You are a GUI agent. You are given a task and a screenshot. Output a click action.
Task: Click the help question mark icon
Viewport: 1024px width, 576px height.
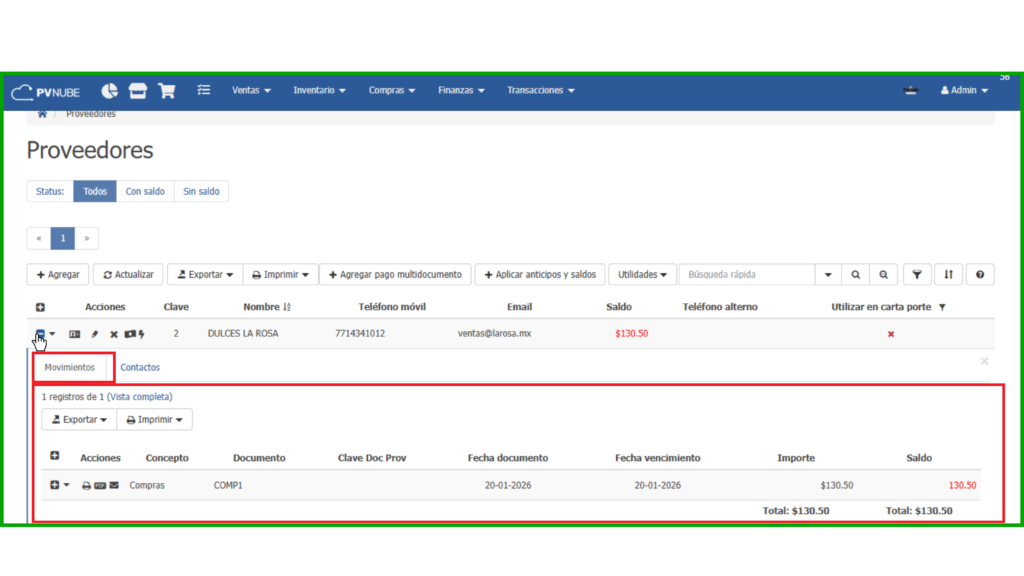(x=980, y=274)
